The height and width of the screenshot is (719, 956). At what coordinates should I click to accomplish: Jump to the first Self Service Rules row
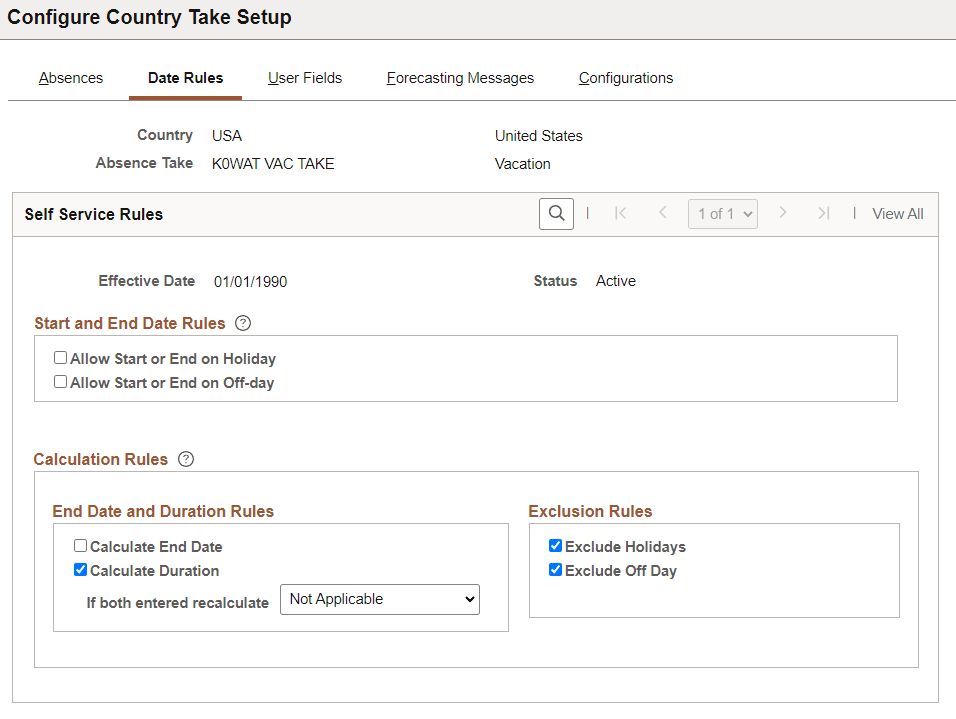point(620,213)
